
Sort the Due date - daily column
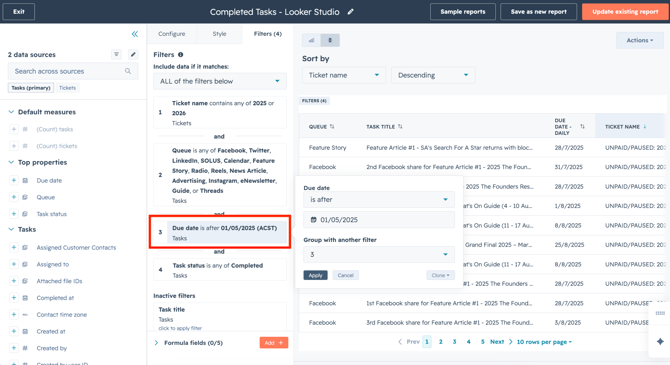(582, 127)
